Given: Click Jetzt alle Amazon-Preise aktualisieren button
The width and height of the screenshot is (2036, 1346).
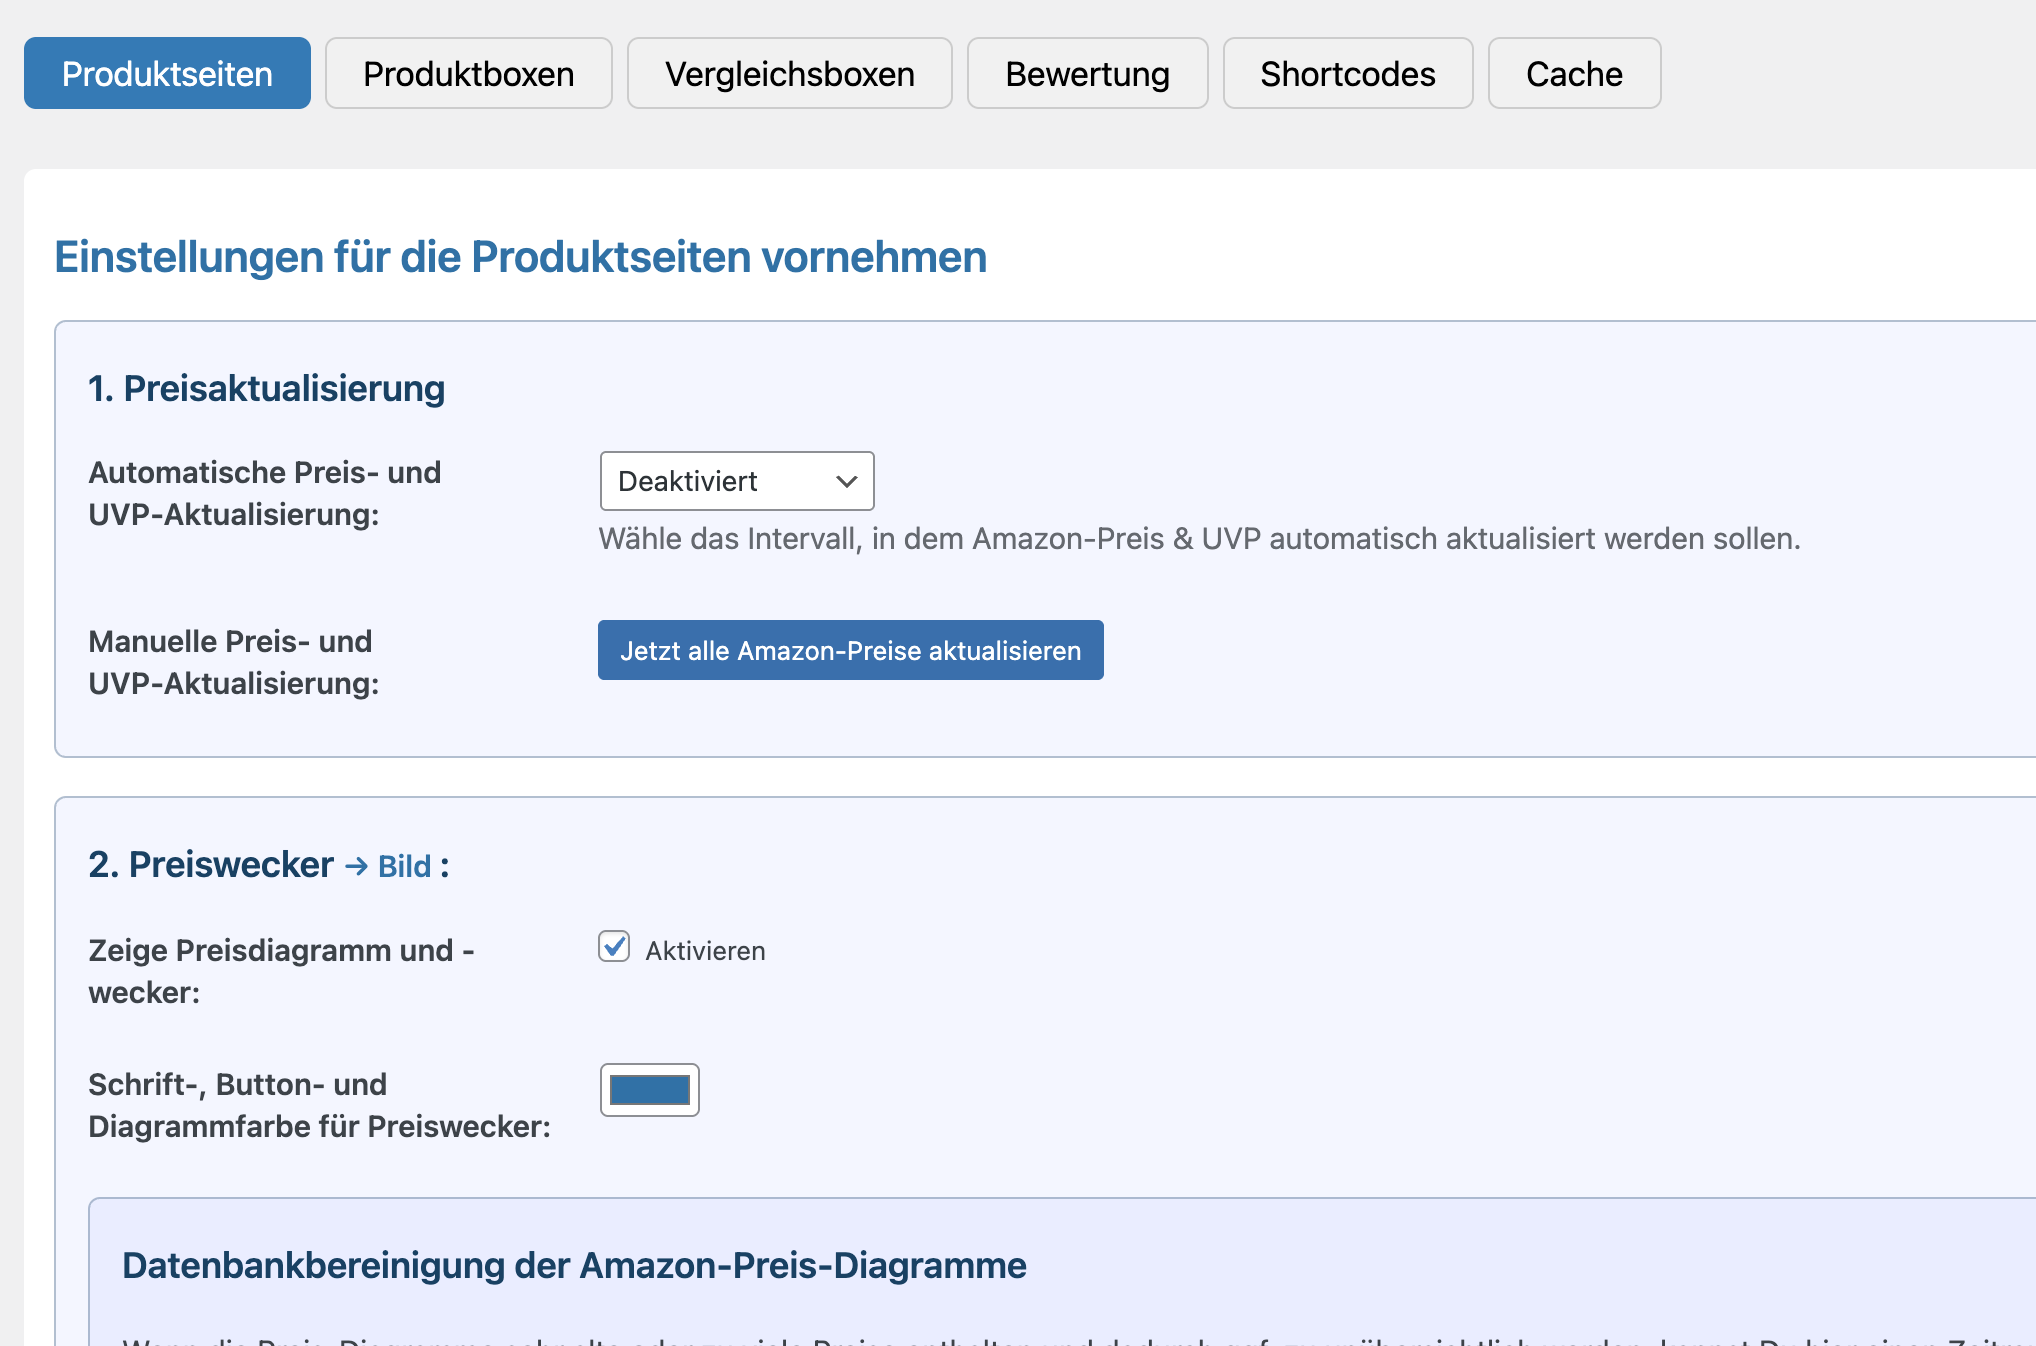Looking at the screenshot, I should [850, 650].
